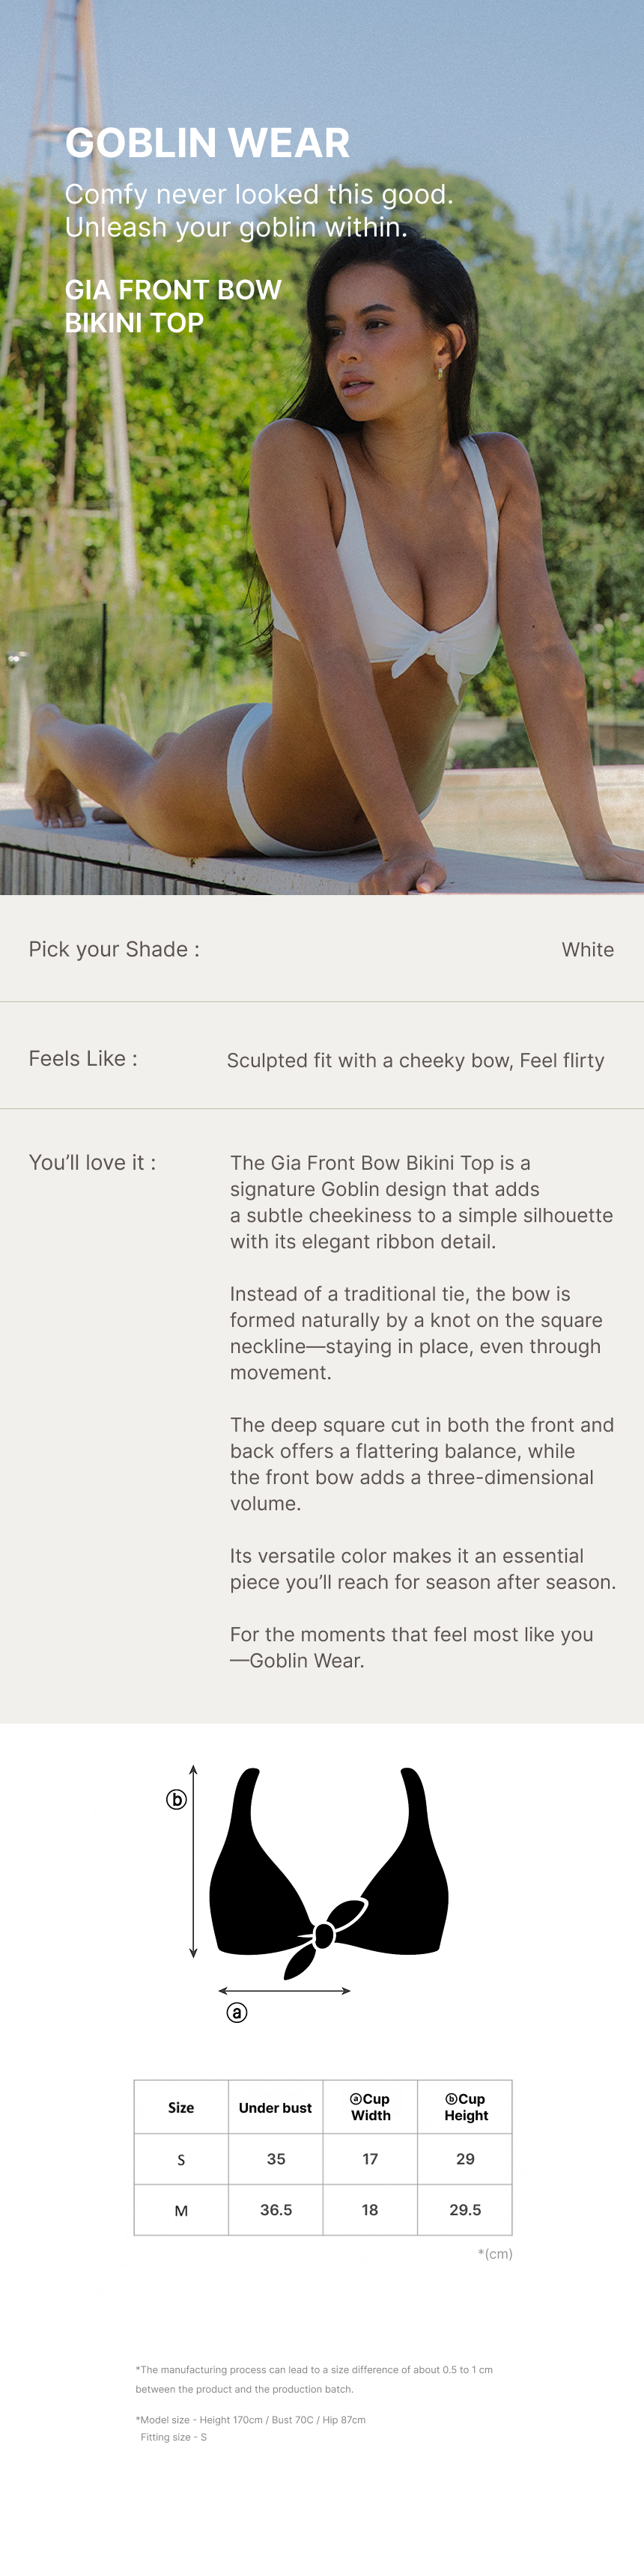This screenshot has width=644, height=2576.
Task: Select size S row label
Action: [181, 2159]
